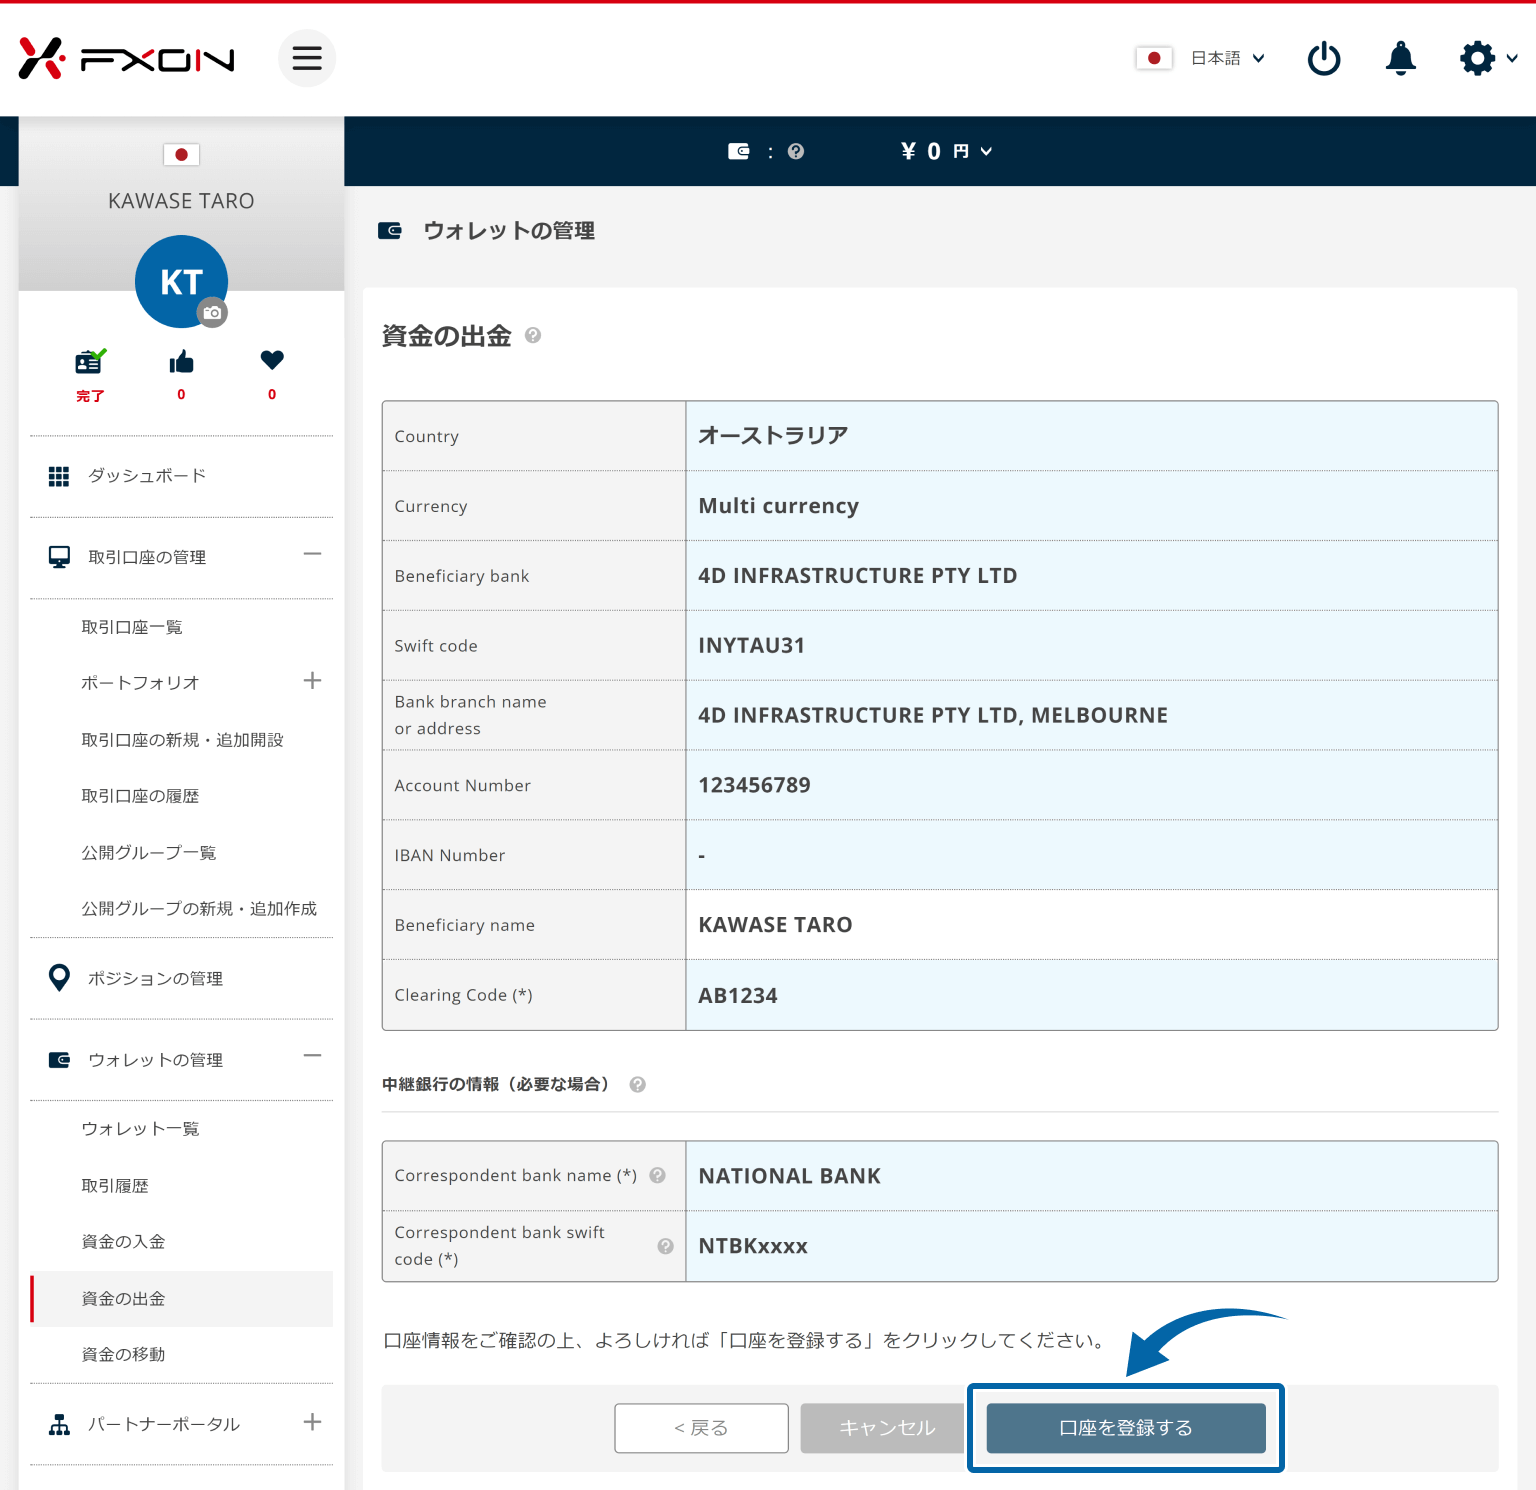This screenshot has width=1536, height=1490.
Task: Click the Country value オーストラリア
Action: [x=773, y=435]
